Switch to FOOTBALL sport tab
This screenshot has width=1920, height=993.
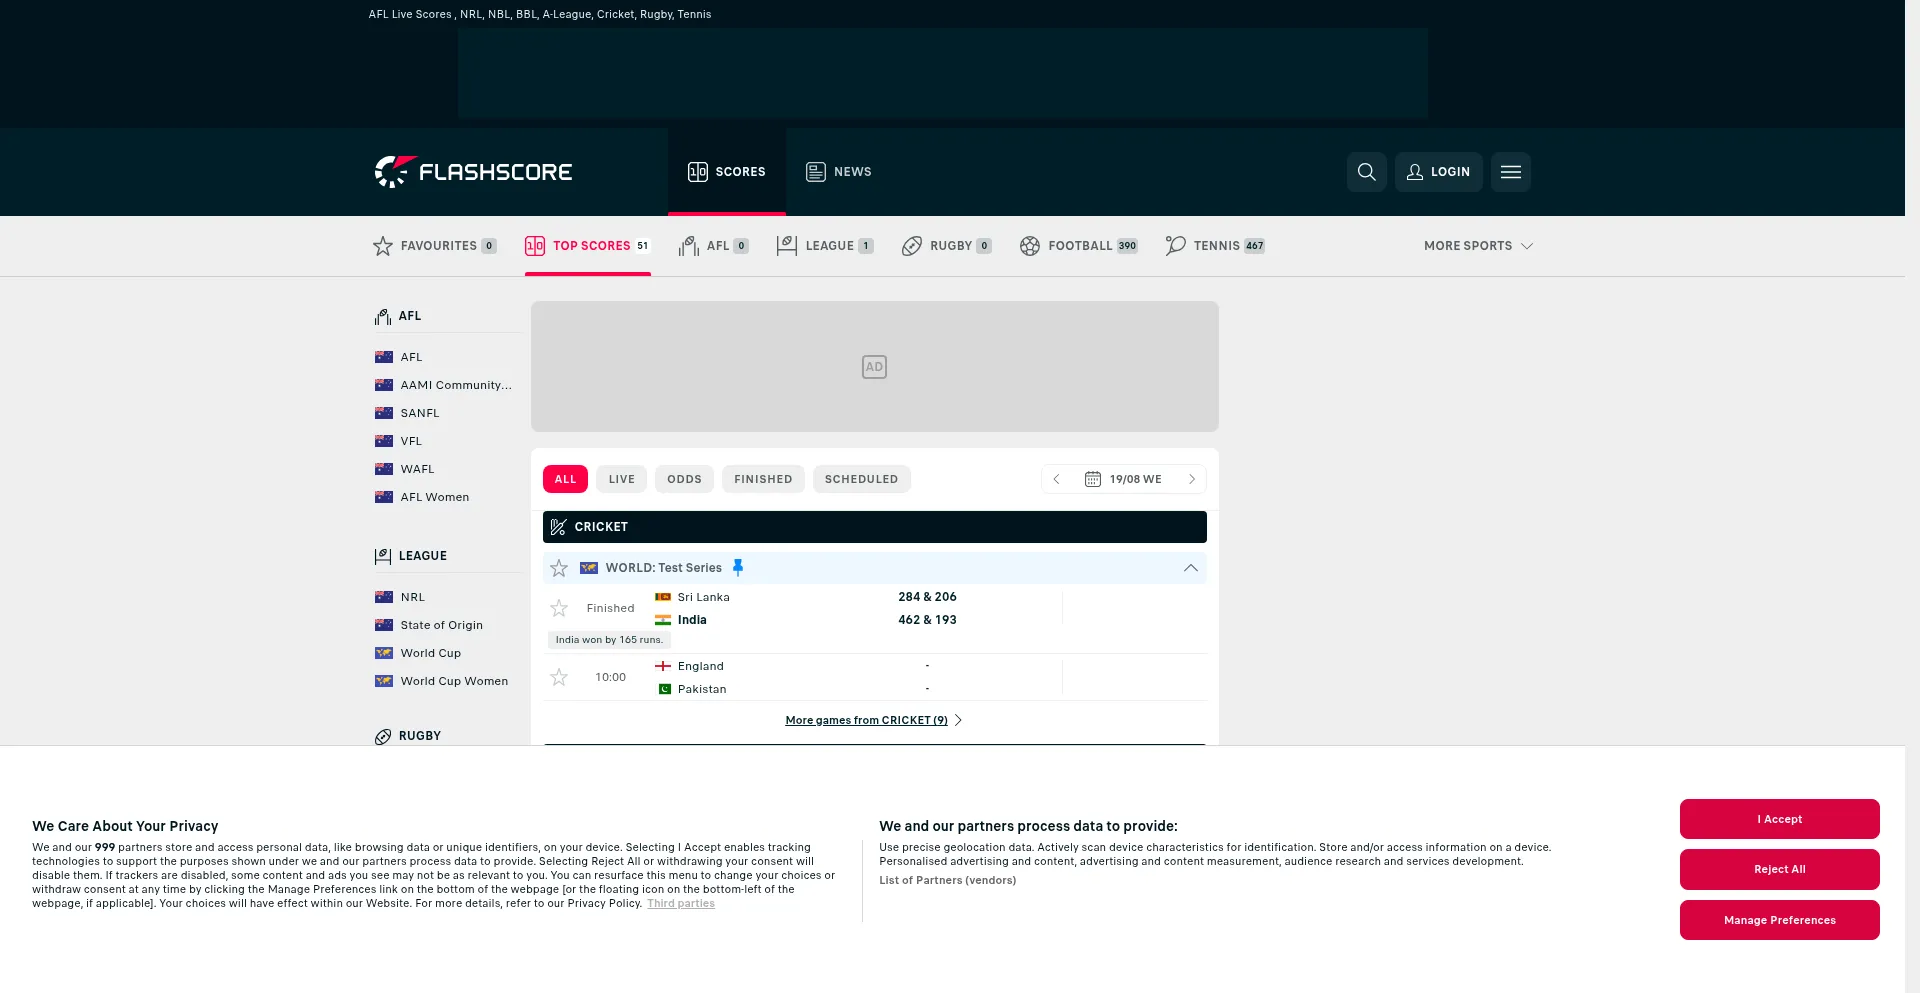[x=1079, y=246]
